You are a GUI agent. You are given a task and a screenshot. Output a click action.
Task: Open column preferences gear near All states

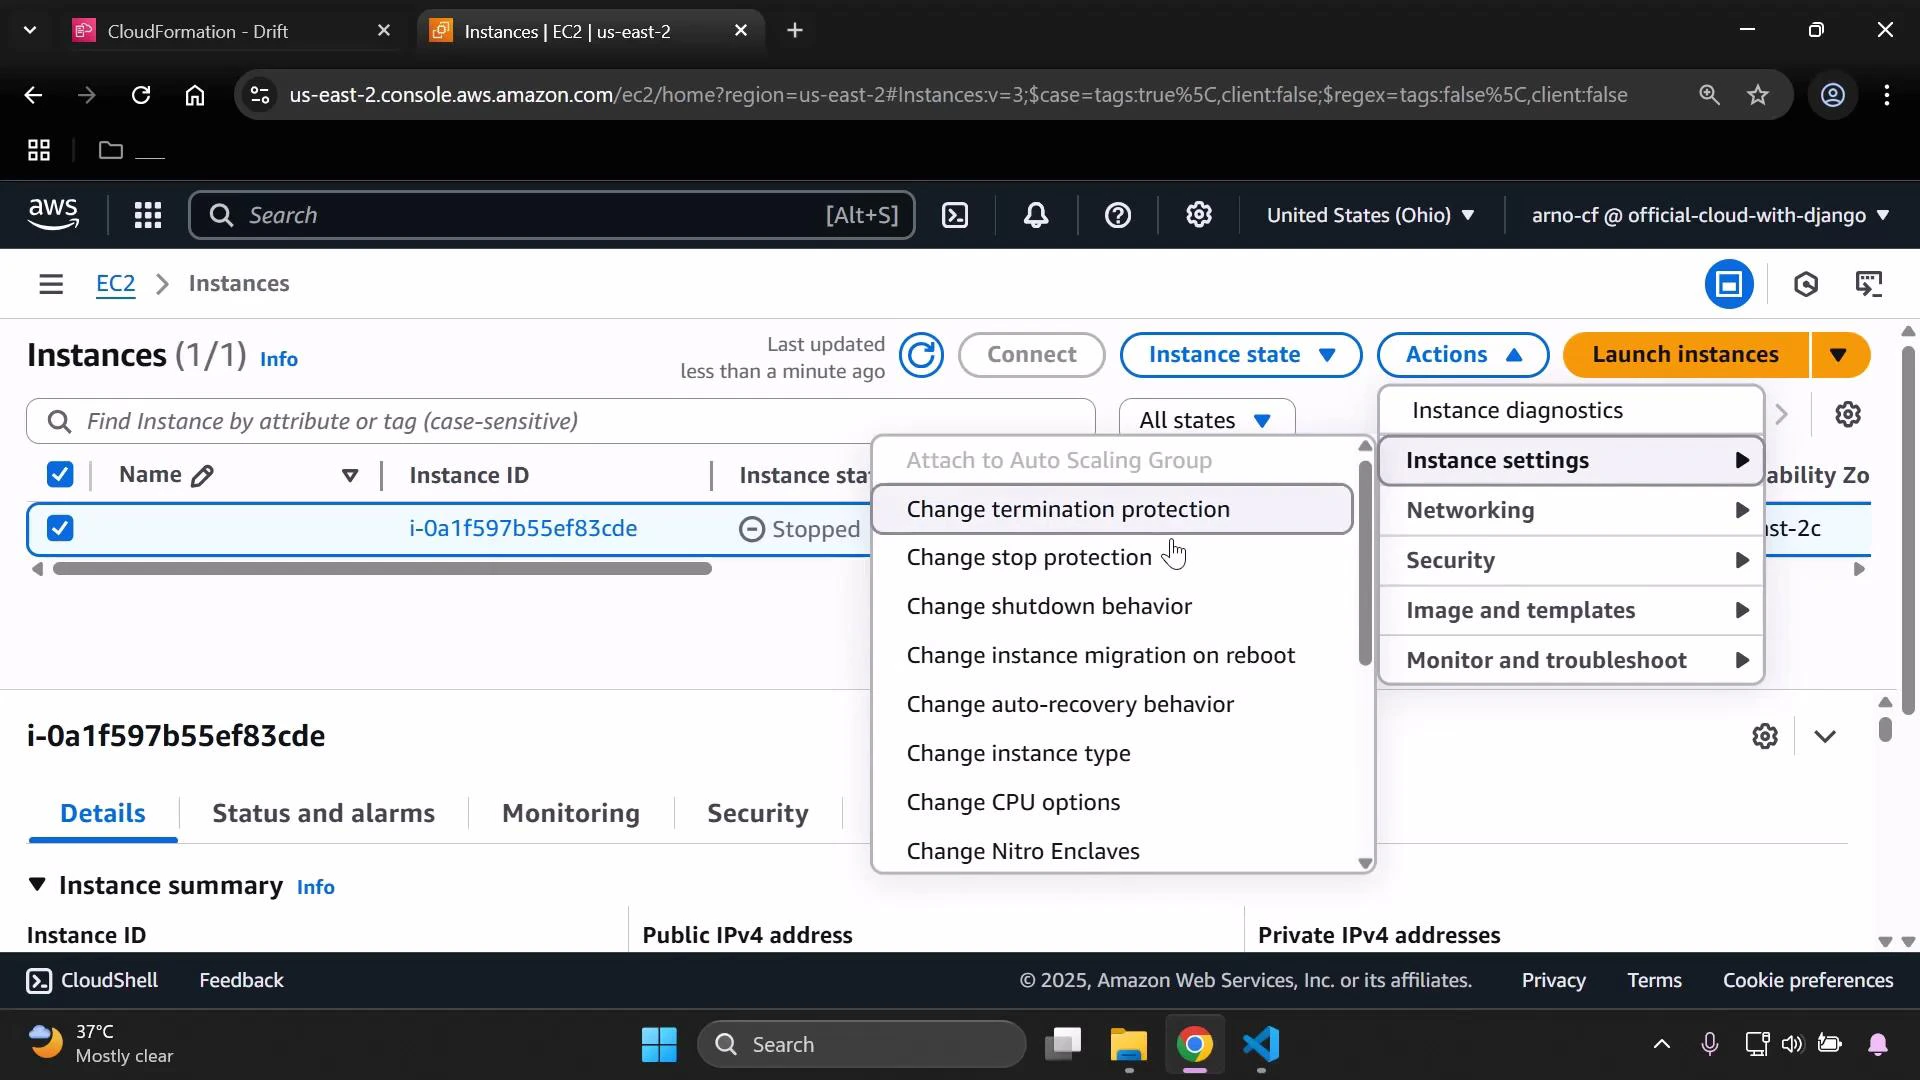[1848, 414]
